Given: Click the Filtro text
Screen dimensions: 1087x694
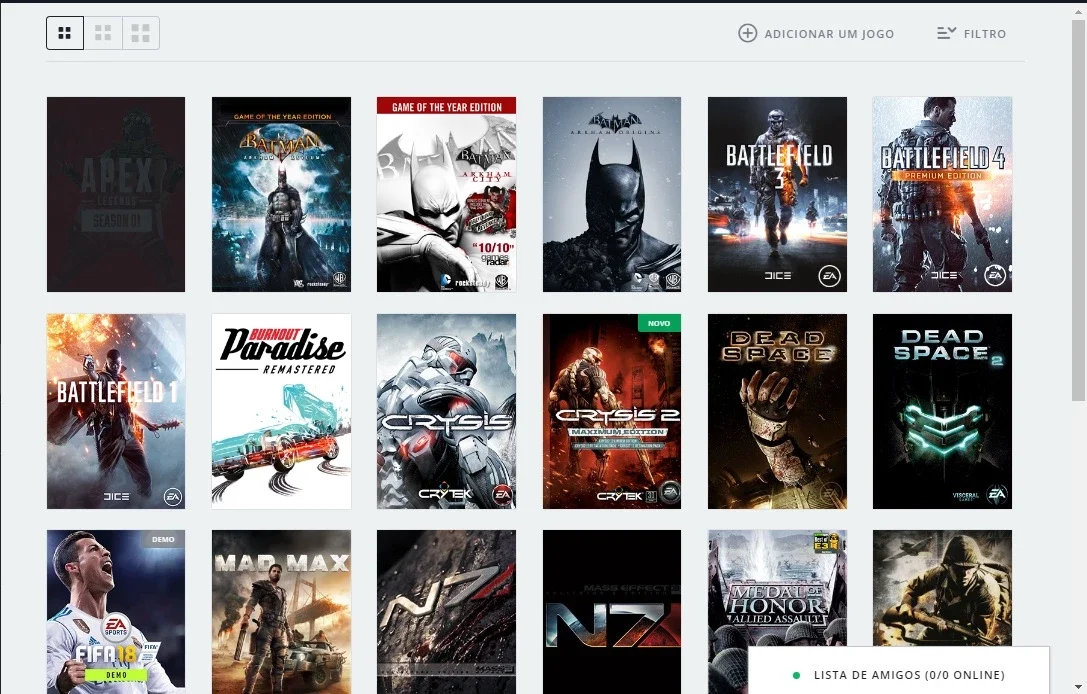Looking at the screenshot, I should click(x=984, y=34).
